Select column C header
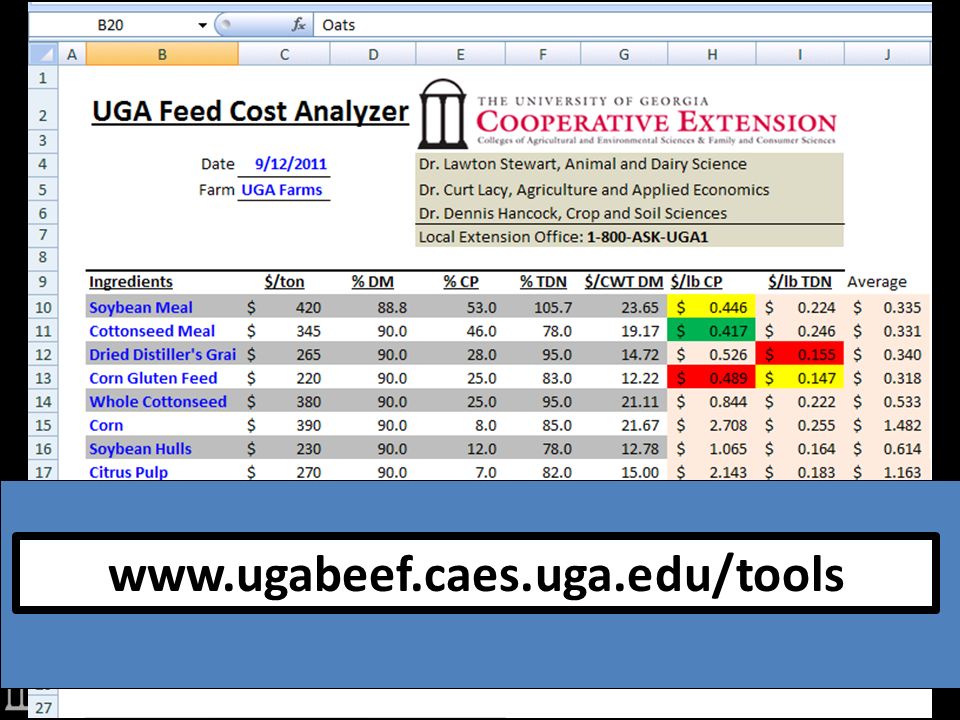Image resolution: width=960 pixels, height=720 pixels. click(x=284, y=54)
